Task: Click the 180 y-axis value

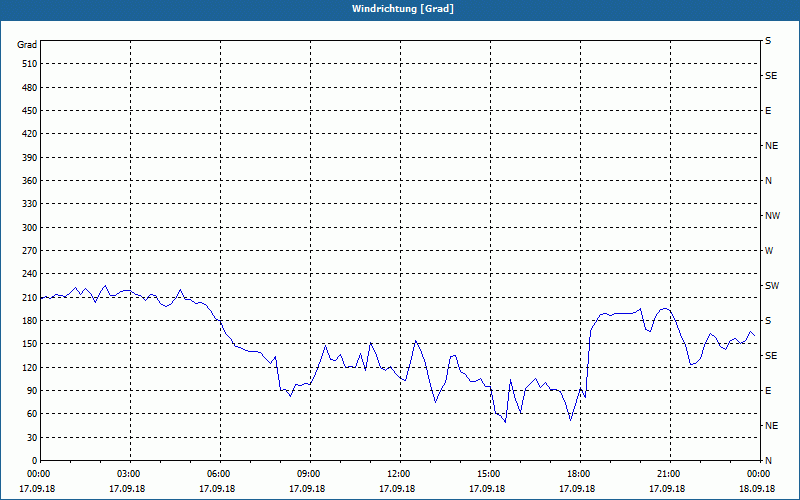Action: (29, 321)
